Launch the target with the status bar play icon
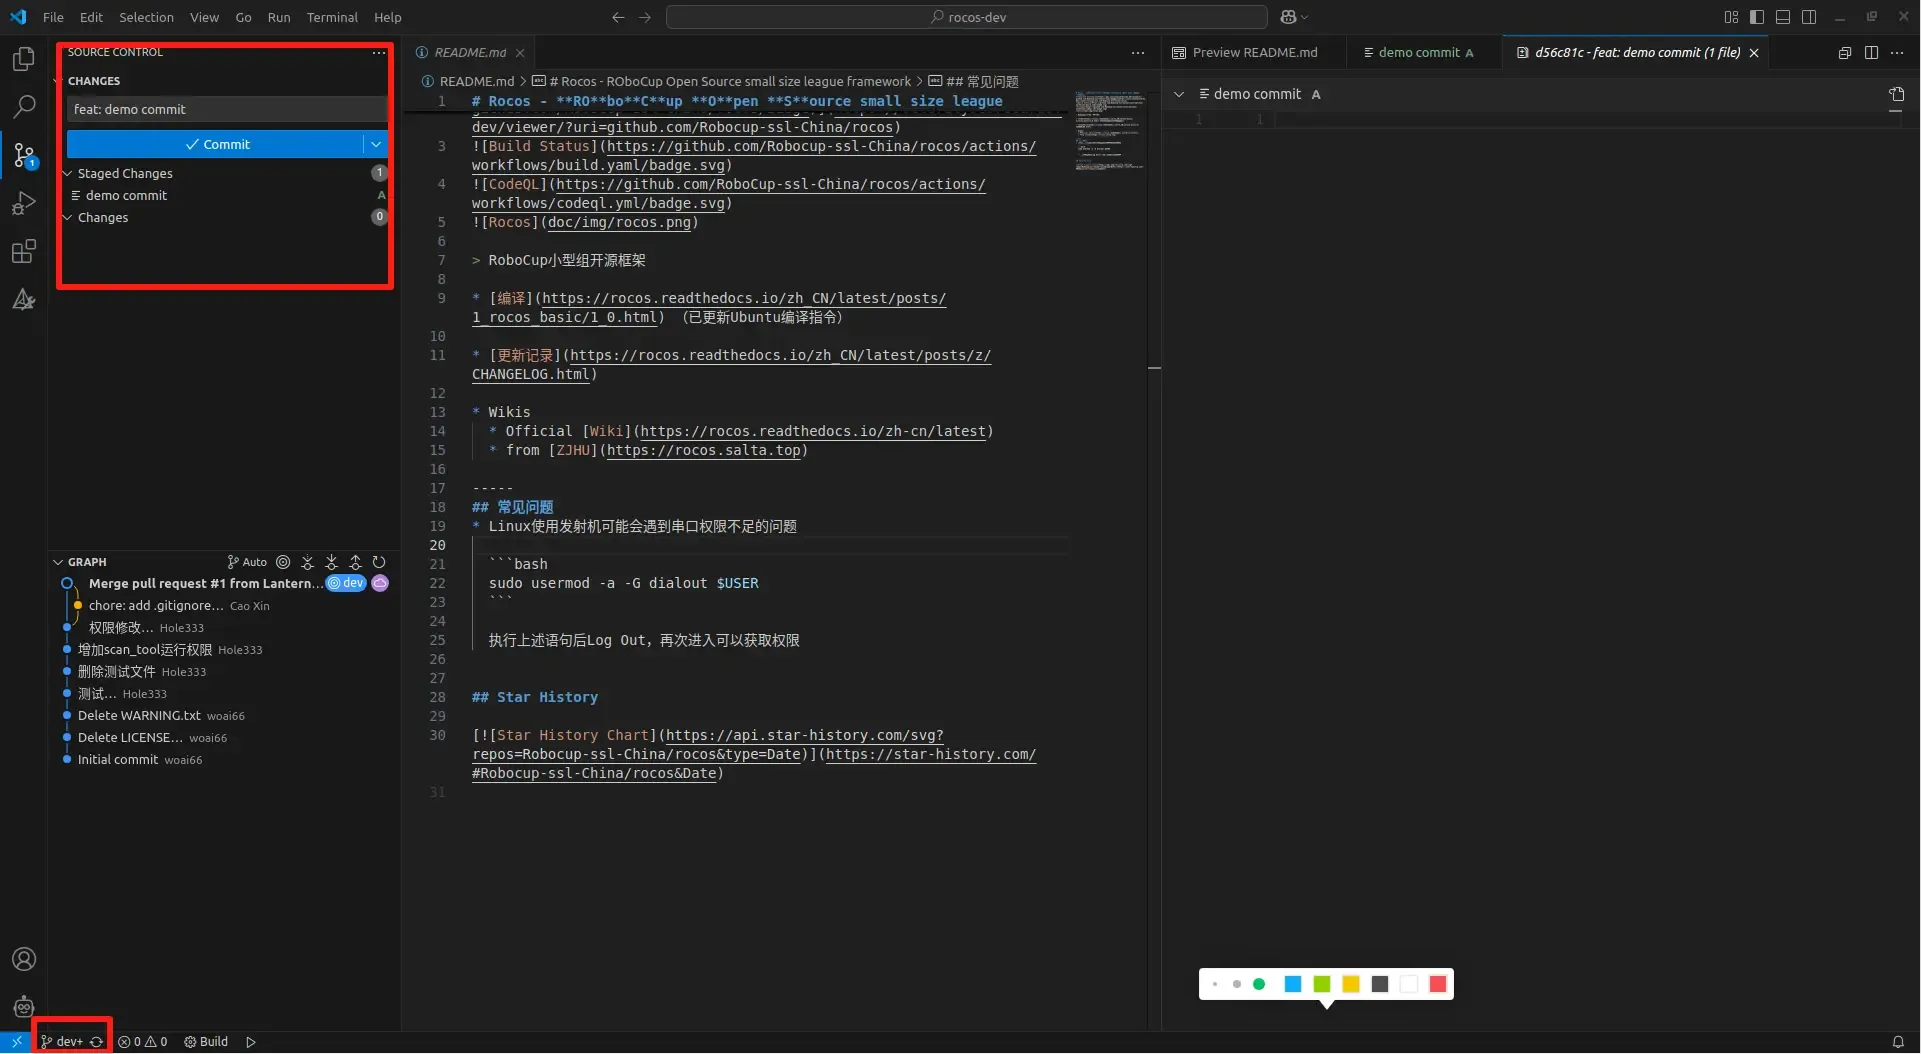The width and height of the screenshot is (1921, 1054). [251, 1042]
